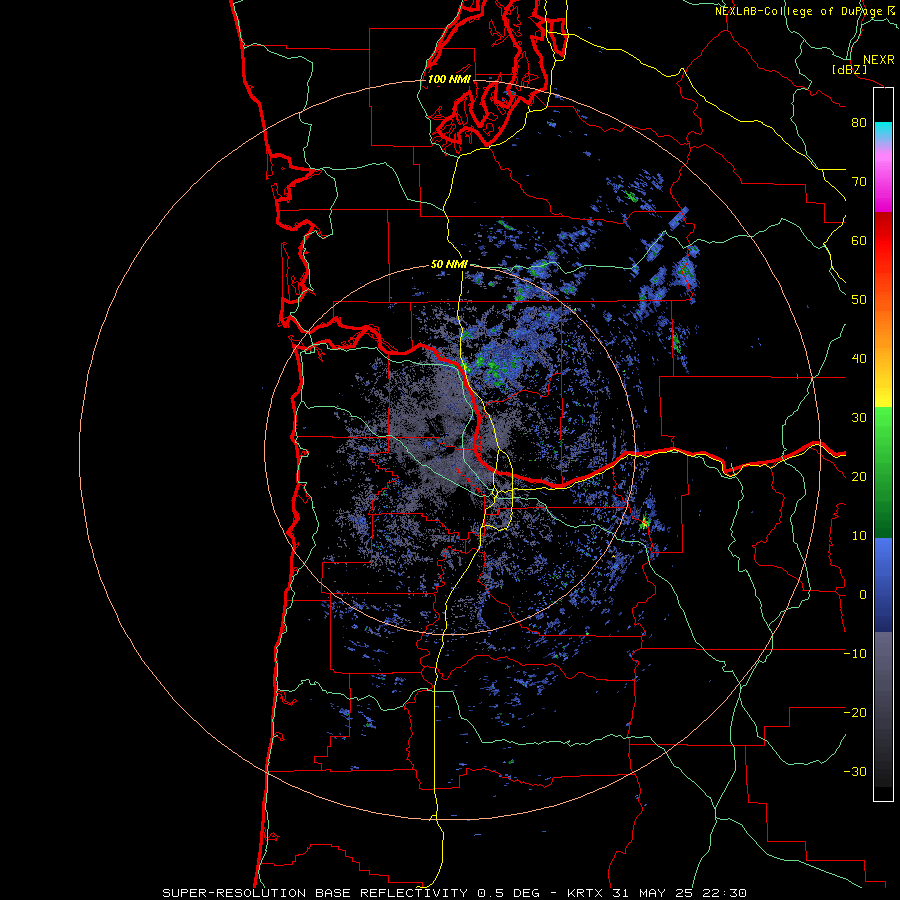Click the 50 NMI range ring label
900x900 pixels.
[449, 265]
